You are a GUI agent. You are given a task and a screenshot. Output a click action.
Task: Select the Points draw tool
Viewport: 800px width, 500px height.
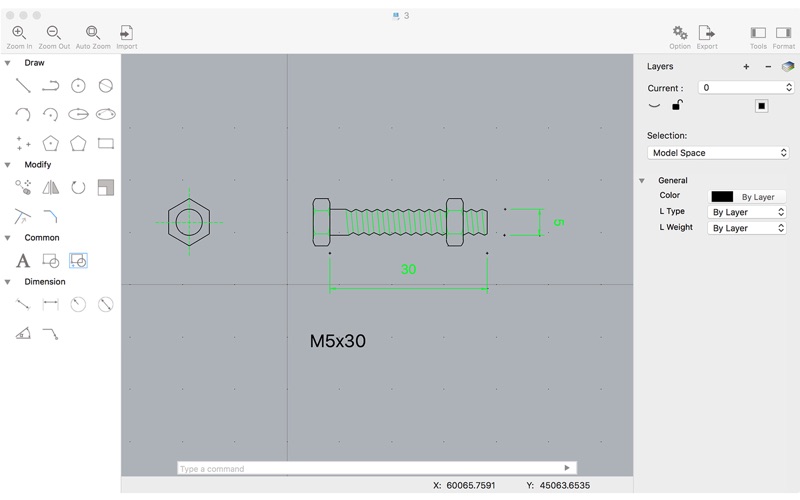[23, 143]
